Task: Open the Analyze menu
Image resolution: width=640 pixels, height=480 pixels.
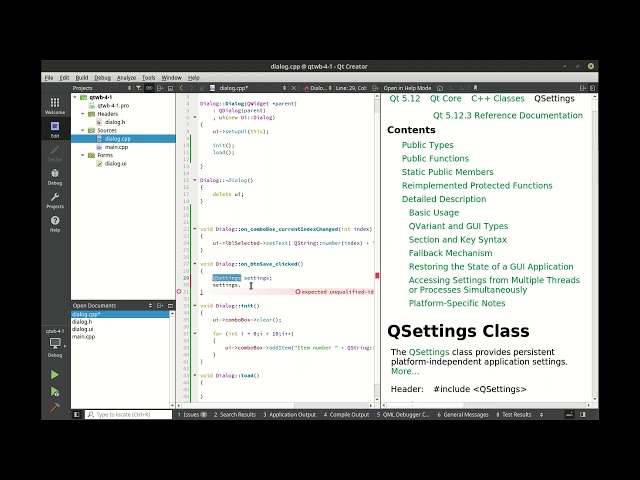Action: coord(126,77)
